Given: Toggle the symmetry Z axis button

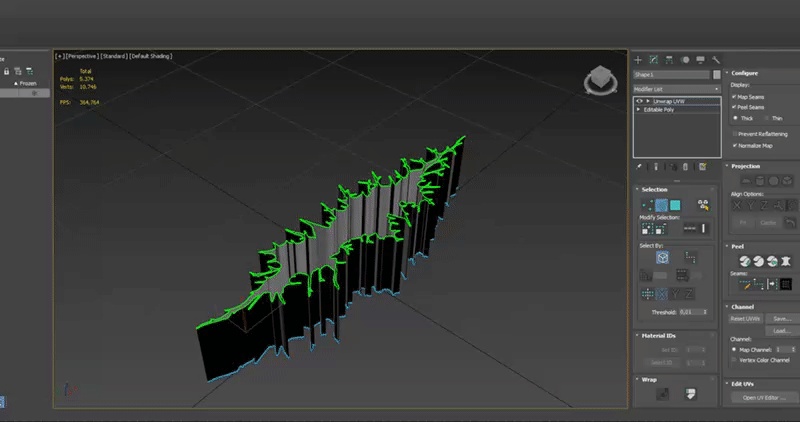Looking at the screenshot, I should click(x=689, y=294).
